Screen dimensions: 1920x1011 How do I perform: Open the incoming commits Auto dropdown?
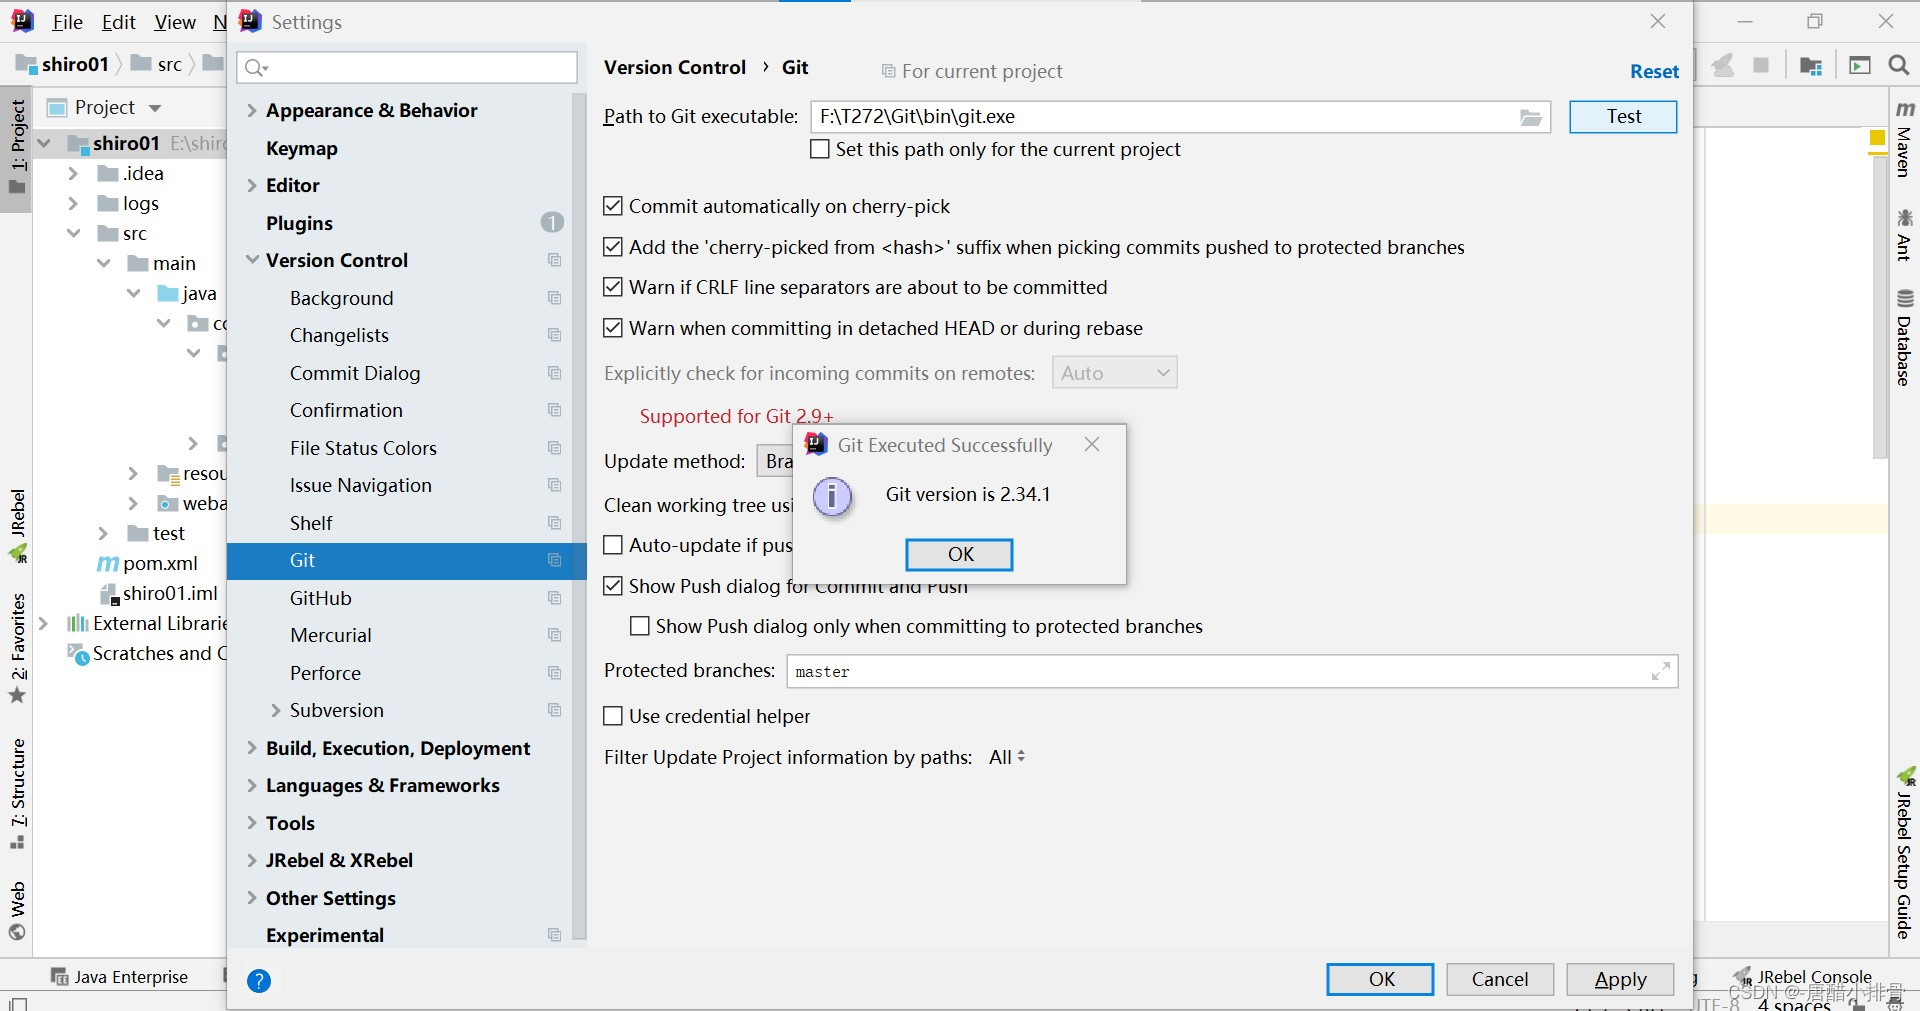tap(1114, 373)
